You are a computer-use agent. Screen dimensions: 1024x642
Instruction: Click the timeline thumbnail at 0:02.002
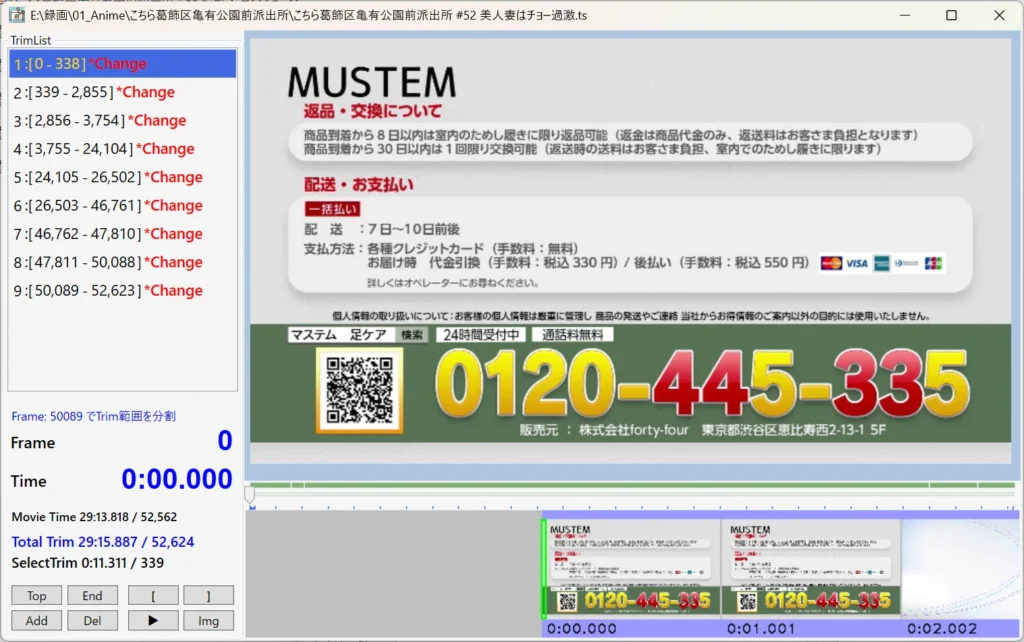[960, 567]
